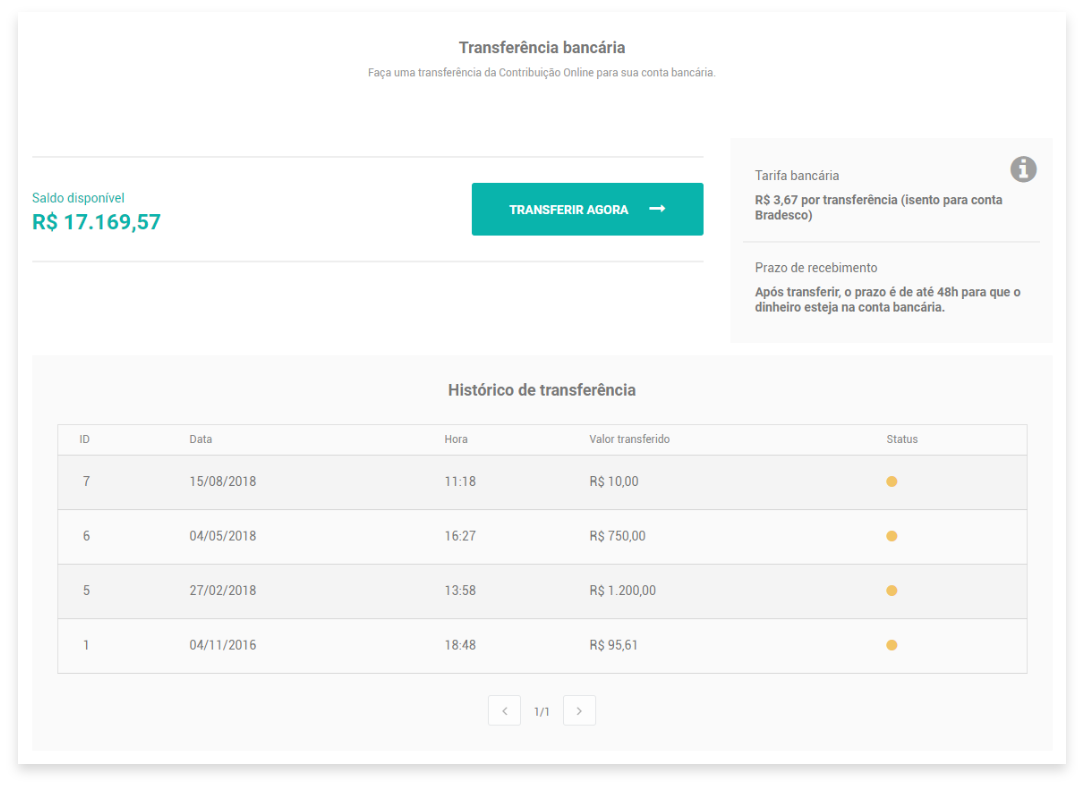Screen dimensions: 1084x788
Task: Click the Tarifa bancária label
Action: 797,176
